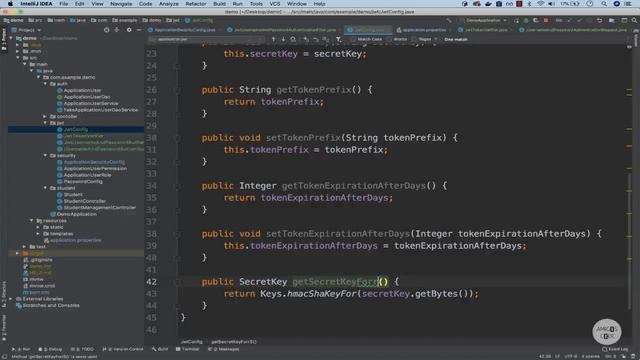Open the Messages tool window button
This screenshot has width=640, height=360.
tap(224, 349)
